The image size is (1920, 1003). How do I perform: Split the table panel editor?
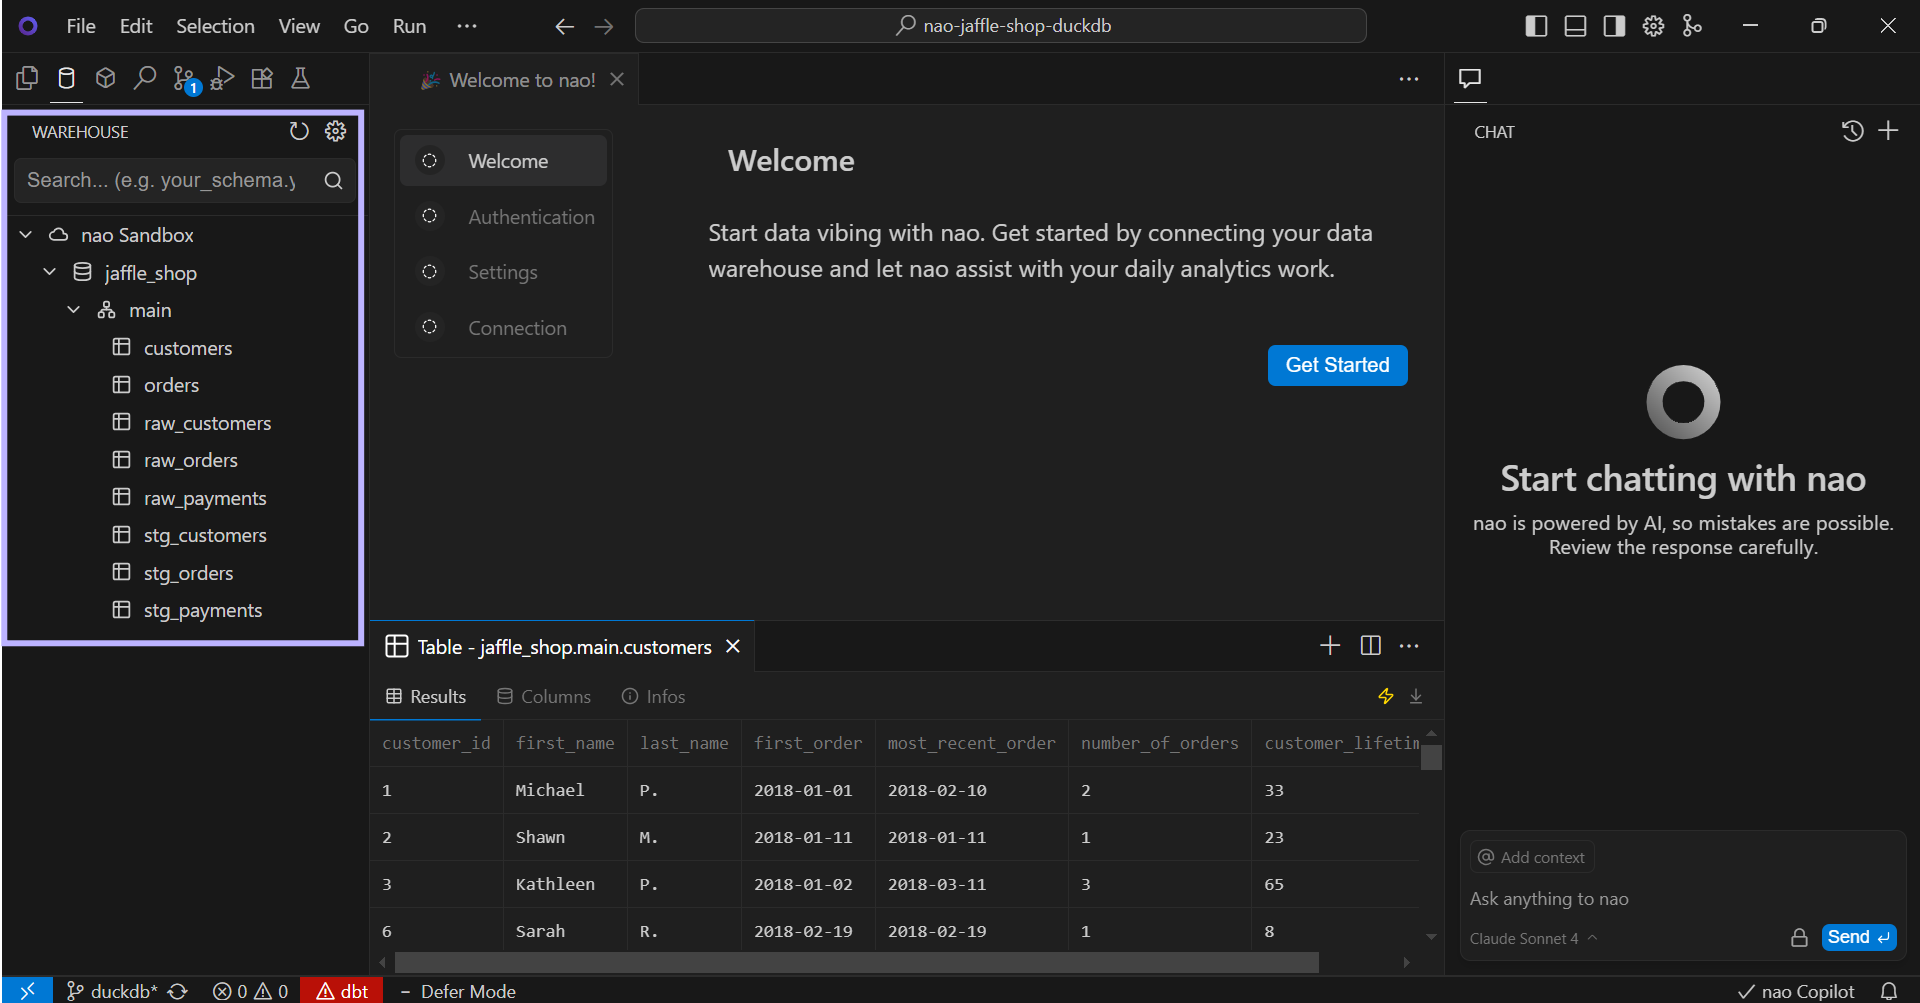point(1371,646)
